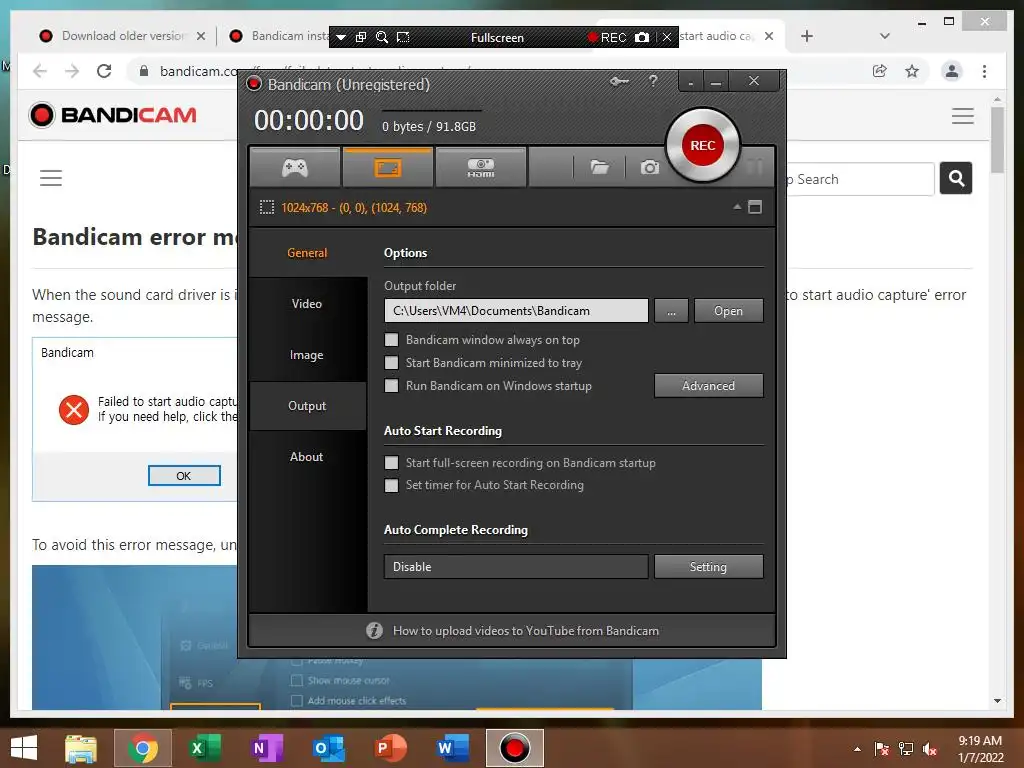This screenshot has width=1024, height=768.
Task: Browse output folder with ... button
Action: pos(671,311)
